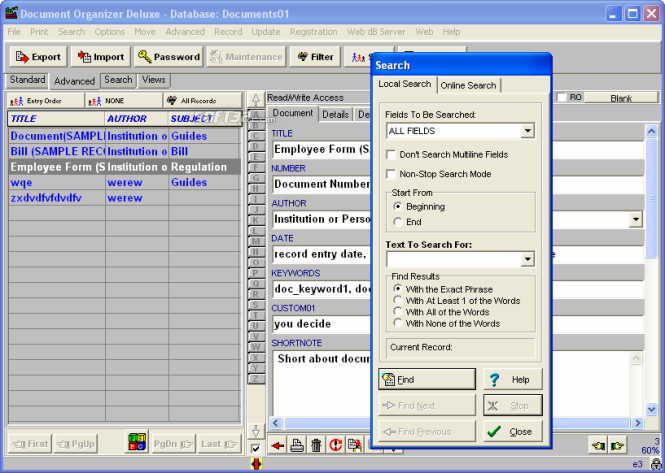
Task: Click the Find button
Action: [x=427, y=379]
